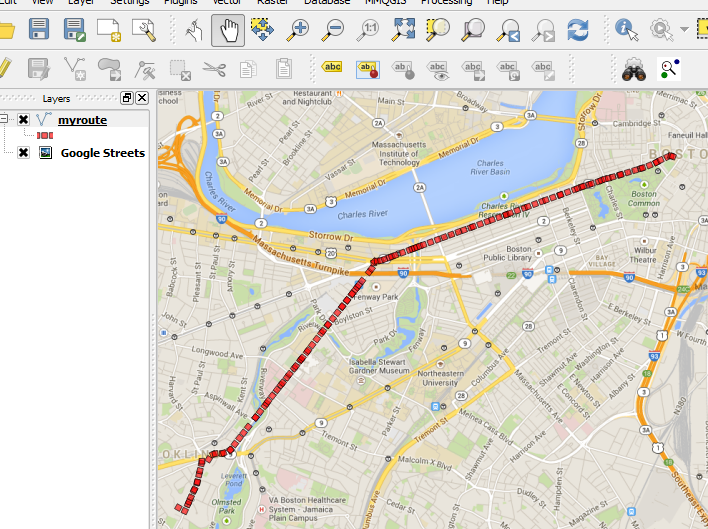
Task: Select the Zoom Out magnifier tool
Action: [333, 30]
